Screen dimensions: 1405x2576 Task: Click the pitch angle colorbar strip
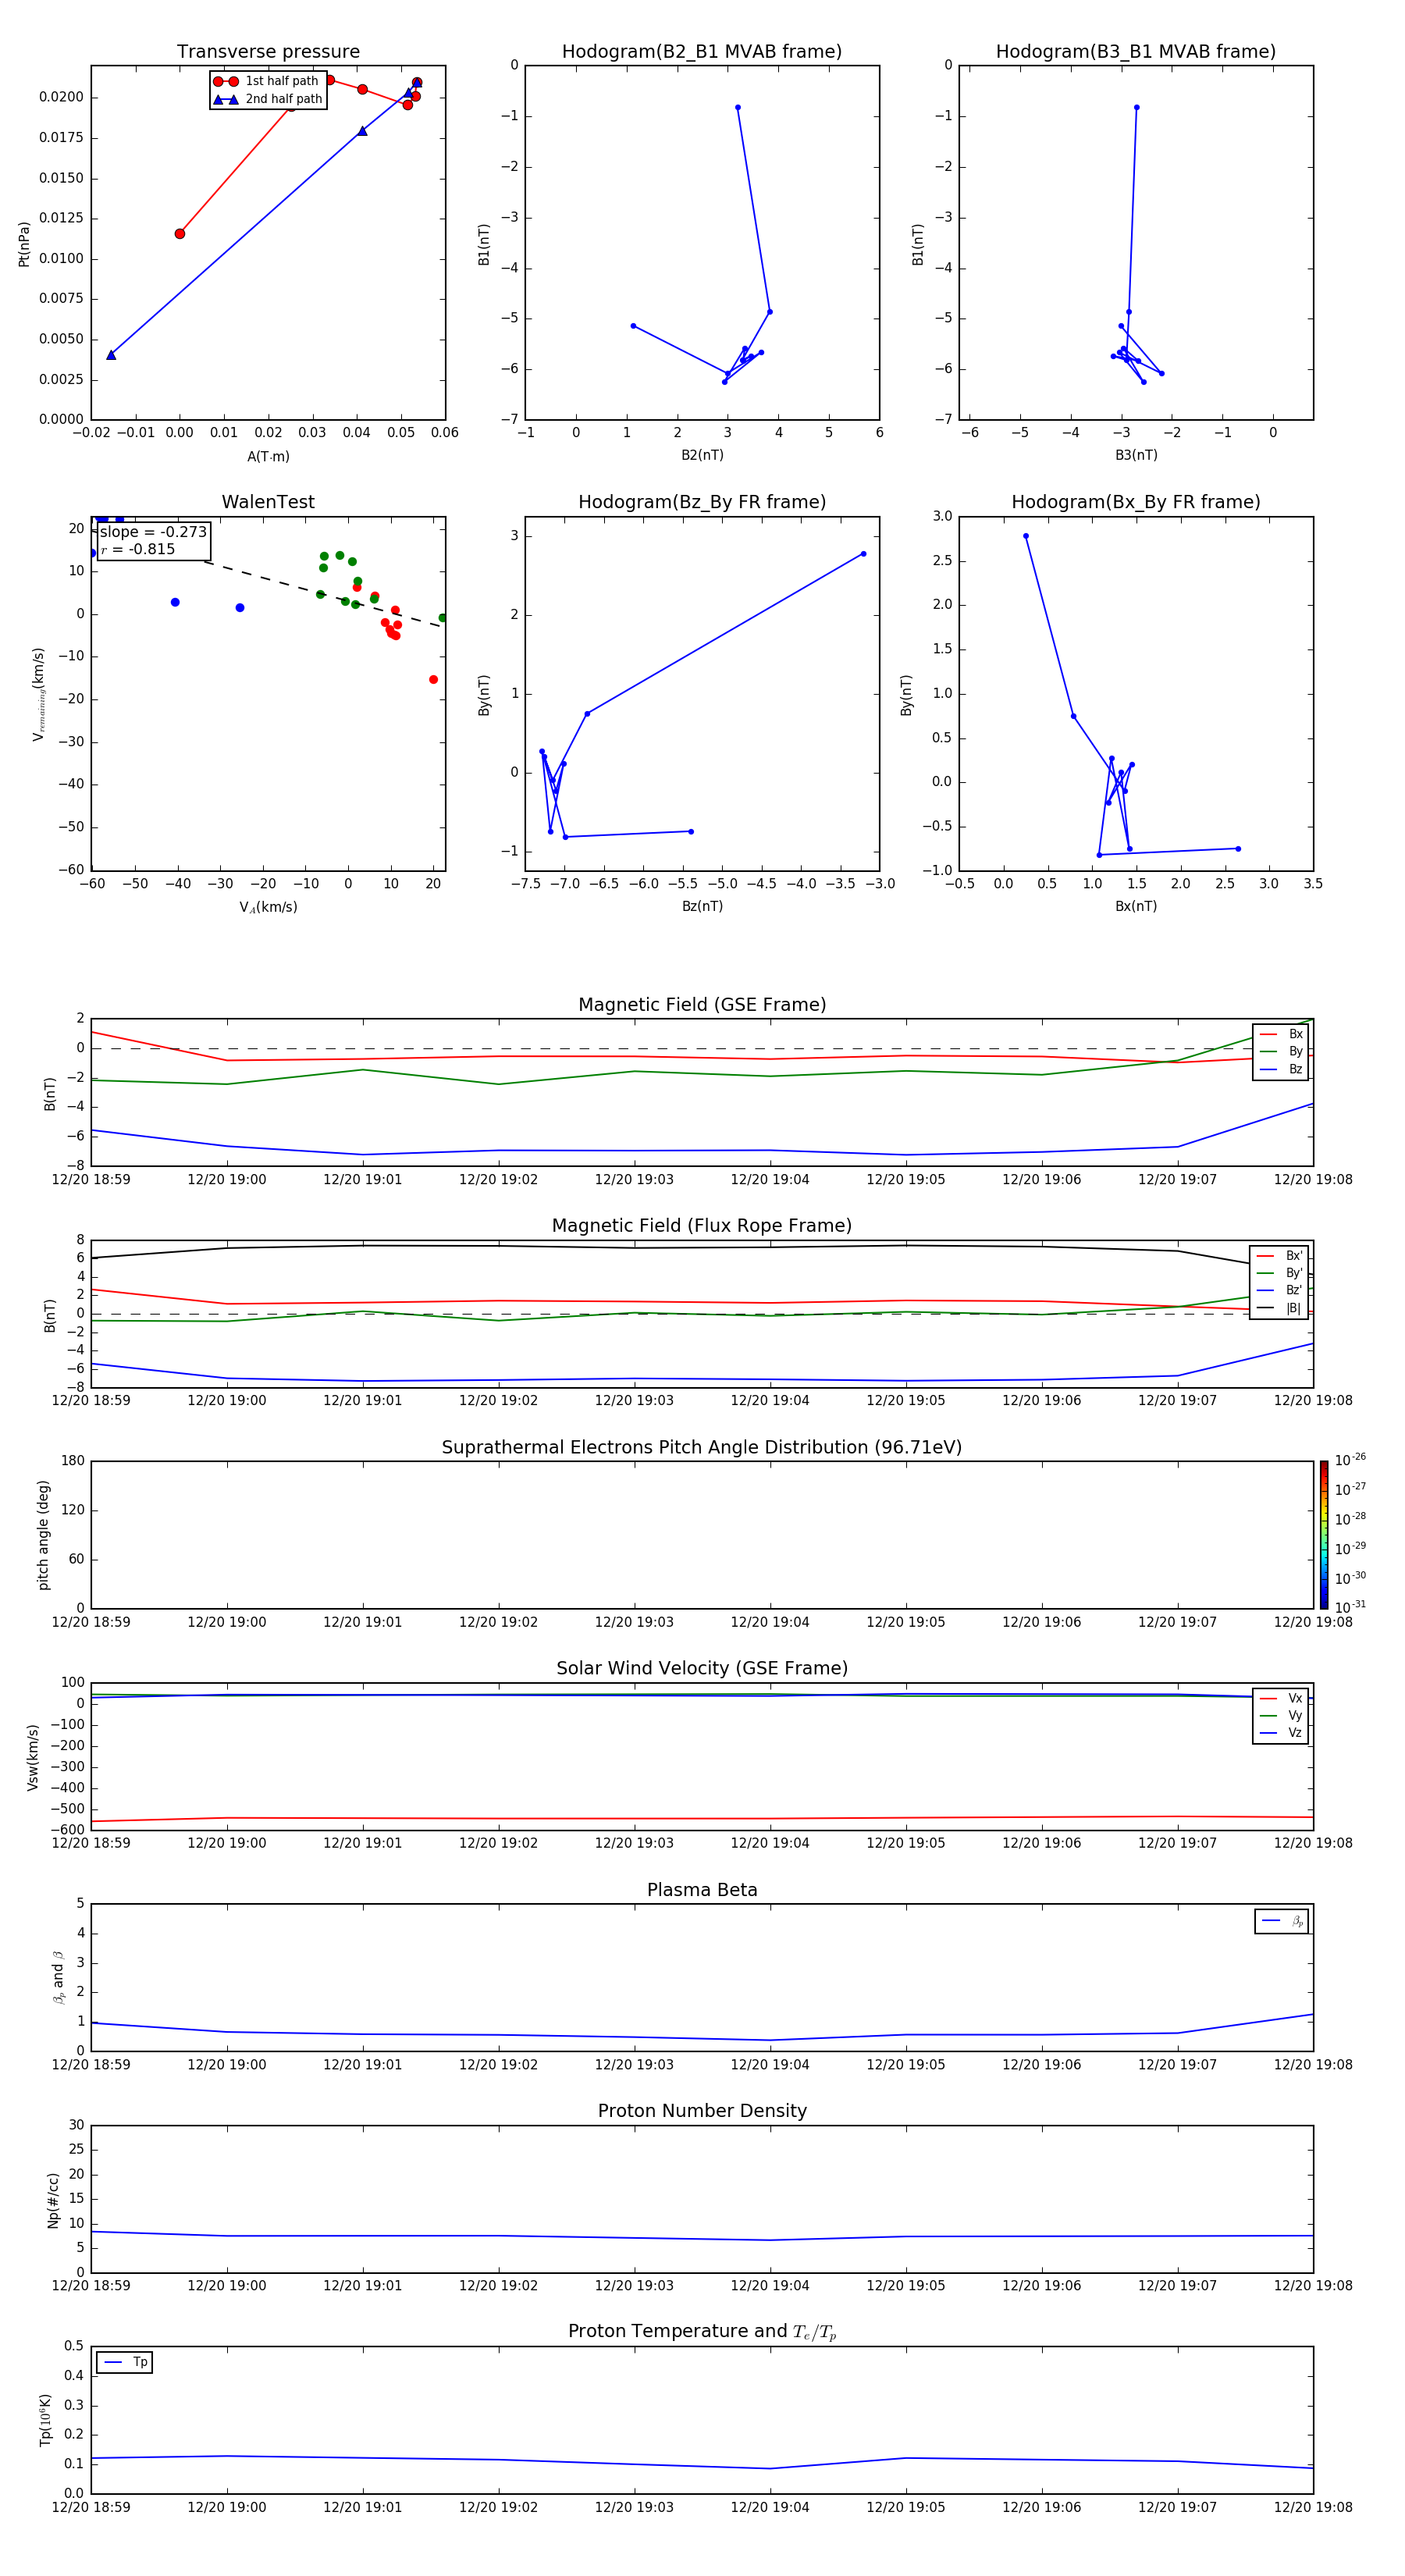click(1324, 1535)
